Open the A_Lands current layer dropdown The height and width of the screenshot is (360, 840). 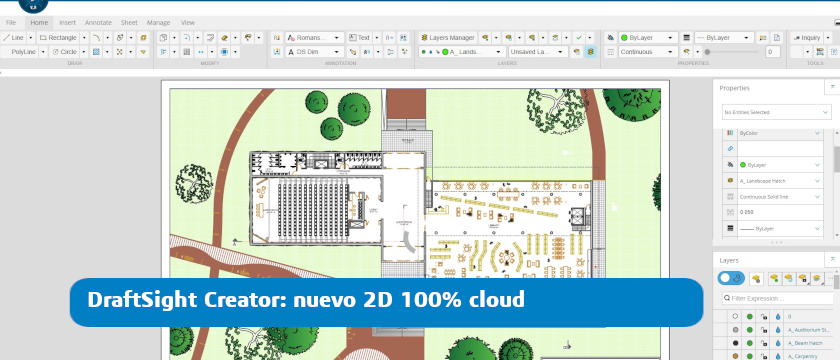(x=463, y=52)
